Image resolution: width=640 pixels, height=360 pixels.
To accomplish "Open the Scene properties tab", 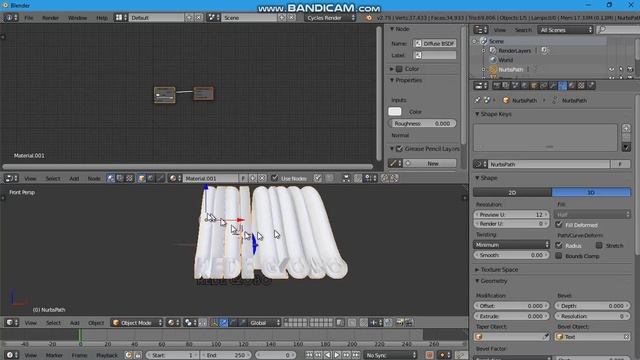I will (515, 86).
